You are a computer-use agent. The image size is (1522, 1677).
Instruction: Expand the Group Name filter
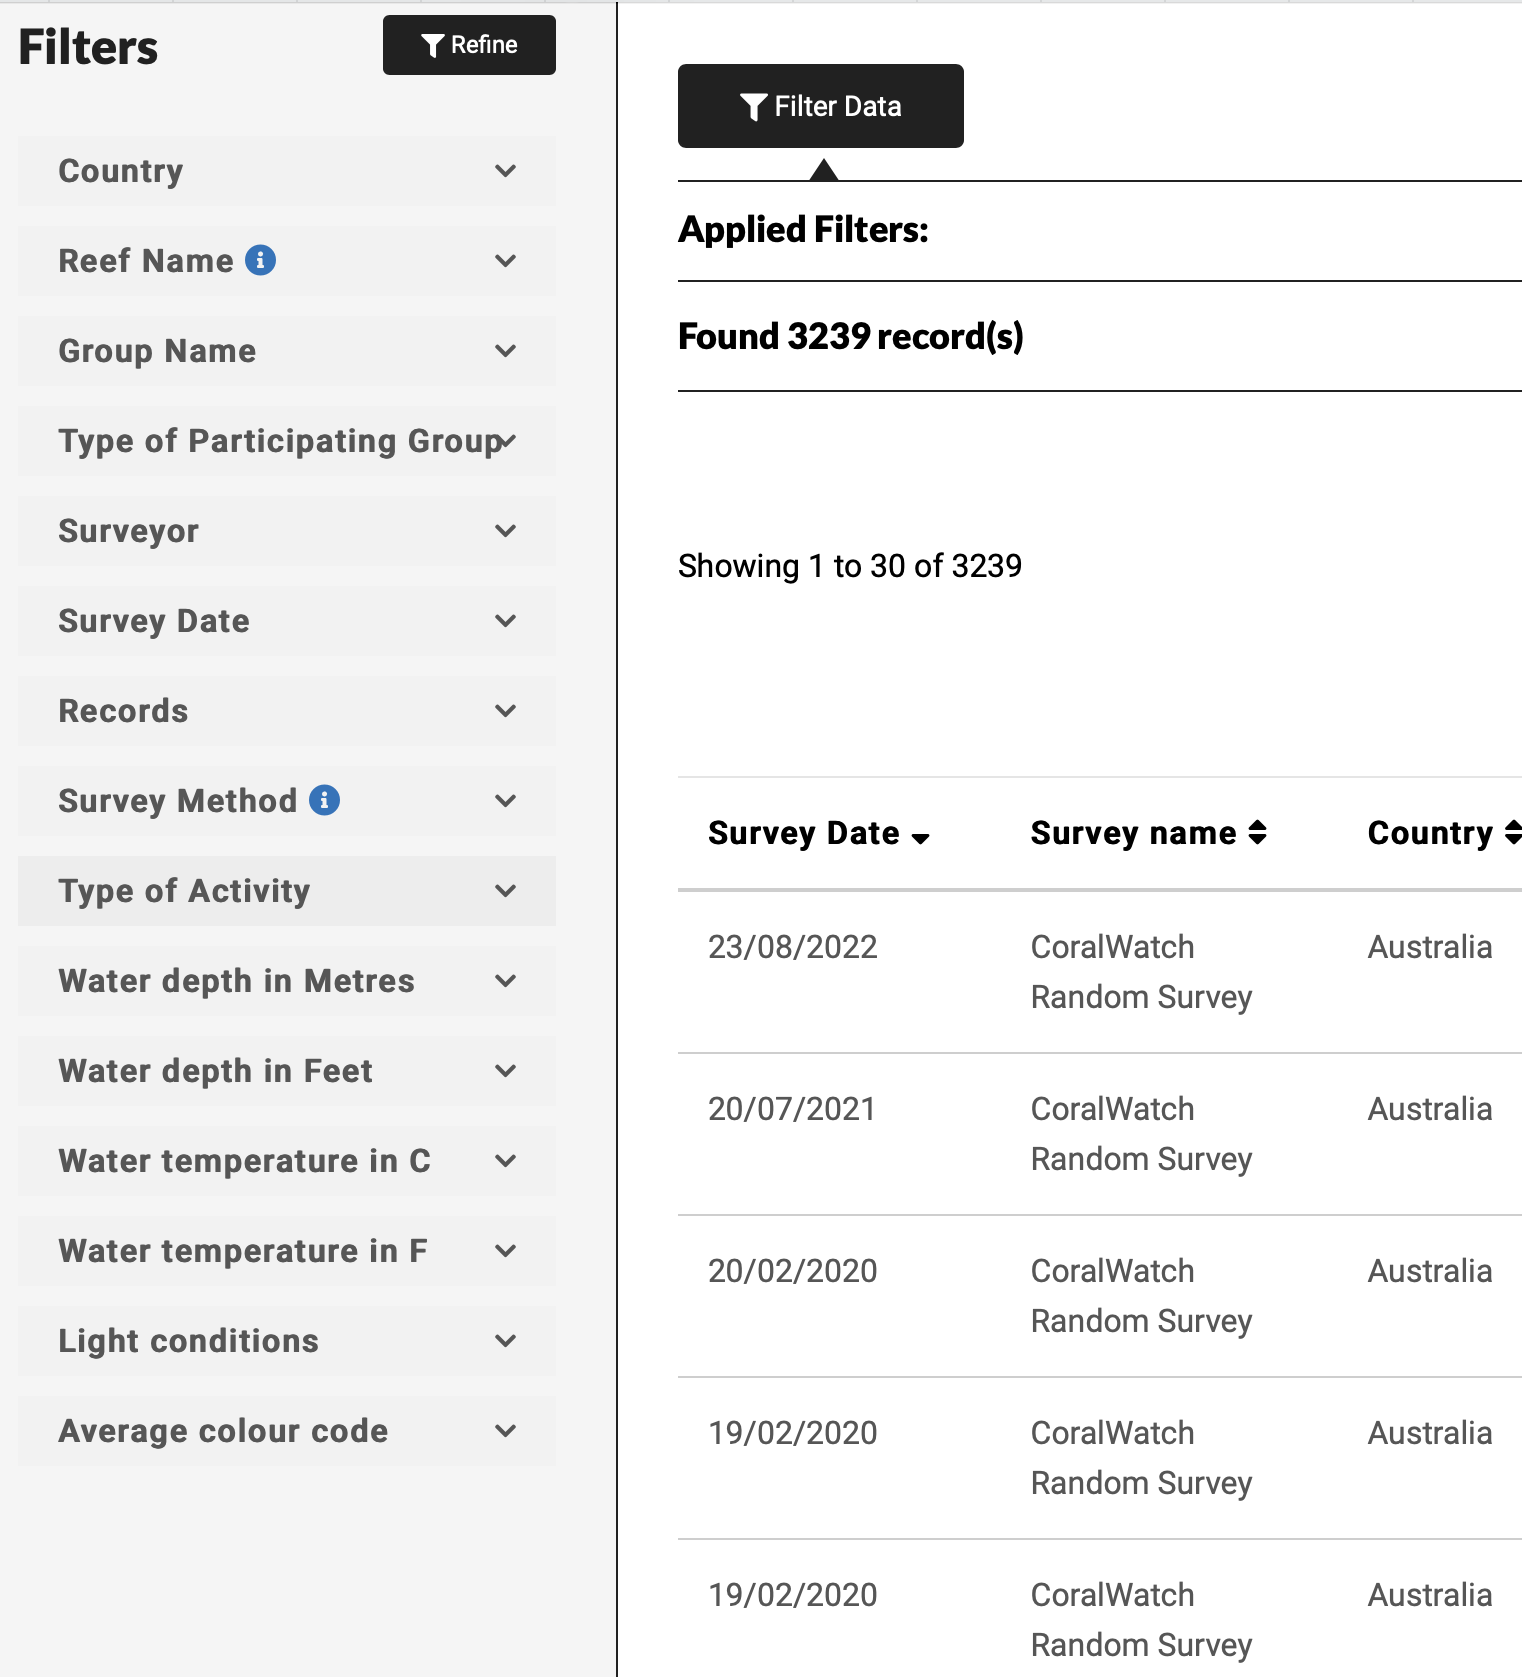click(287, 351)
